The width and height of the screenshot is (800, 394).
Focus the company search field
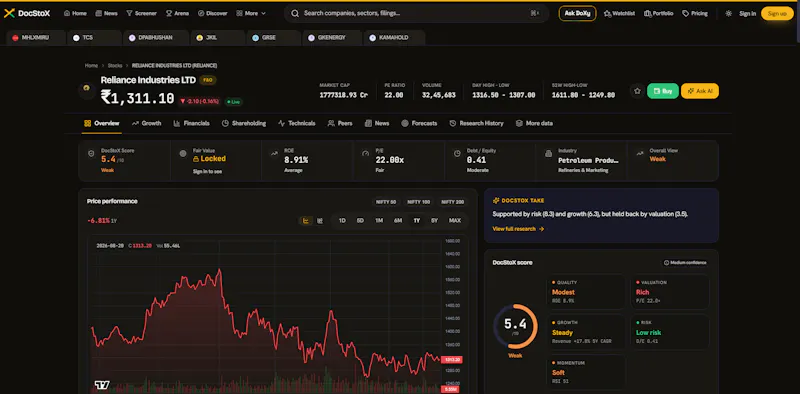click(x=416, y=14)
